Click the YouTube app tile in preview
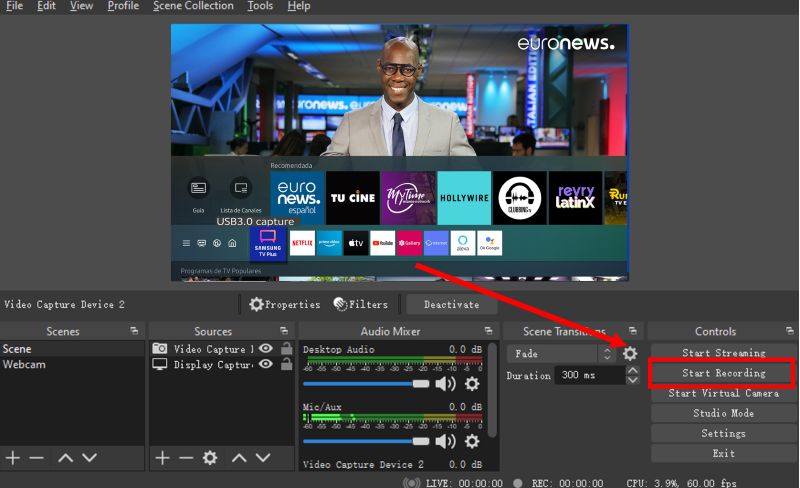Image resolution: width=800 pixels, height=488 pixels. (383, 243)
